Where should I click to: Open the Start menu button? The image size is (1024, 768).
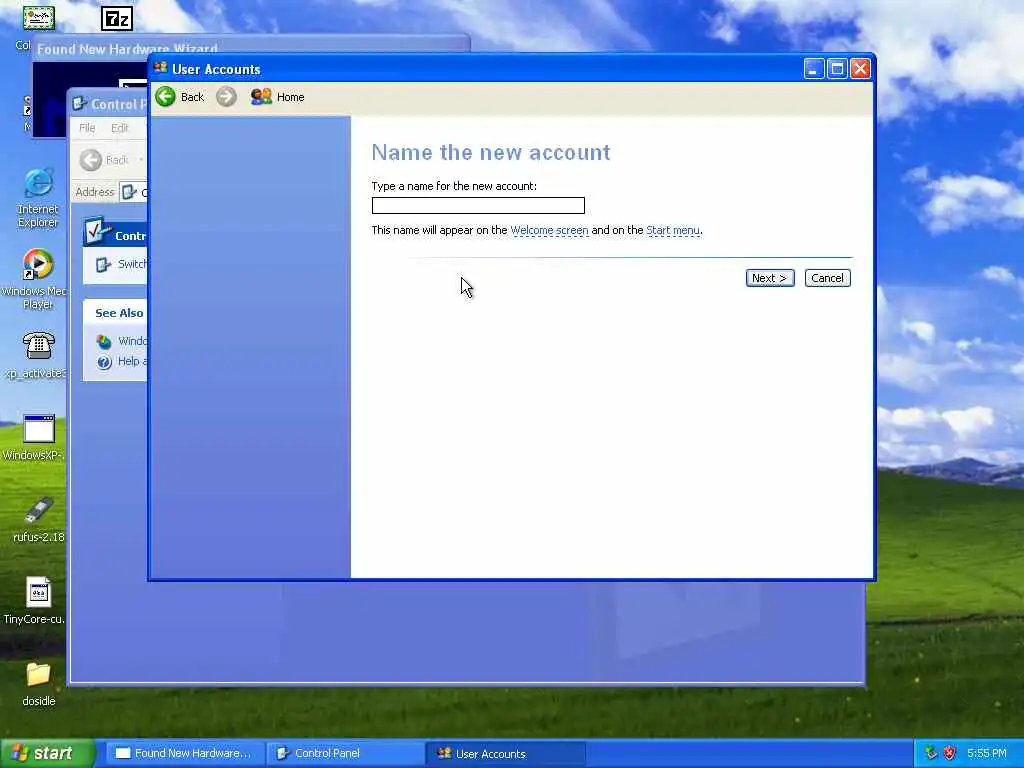[47, 753]
